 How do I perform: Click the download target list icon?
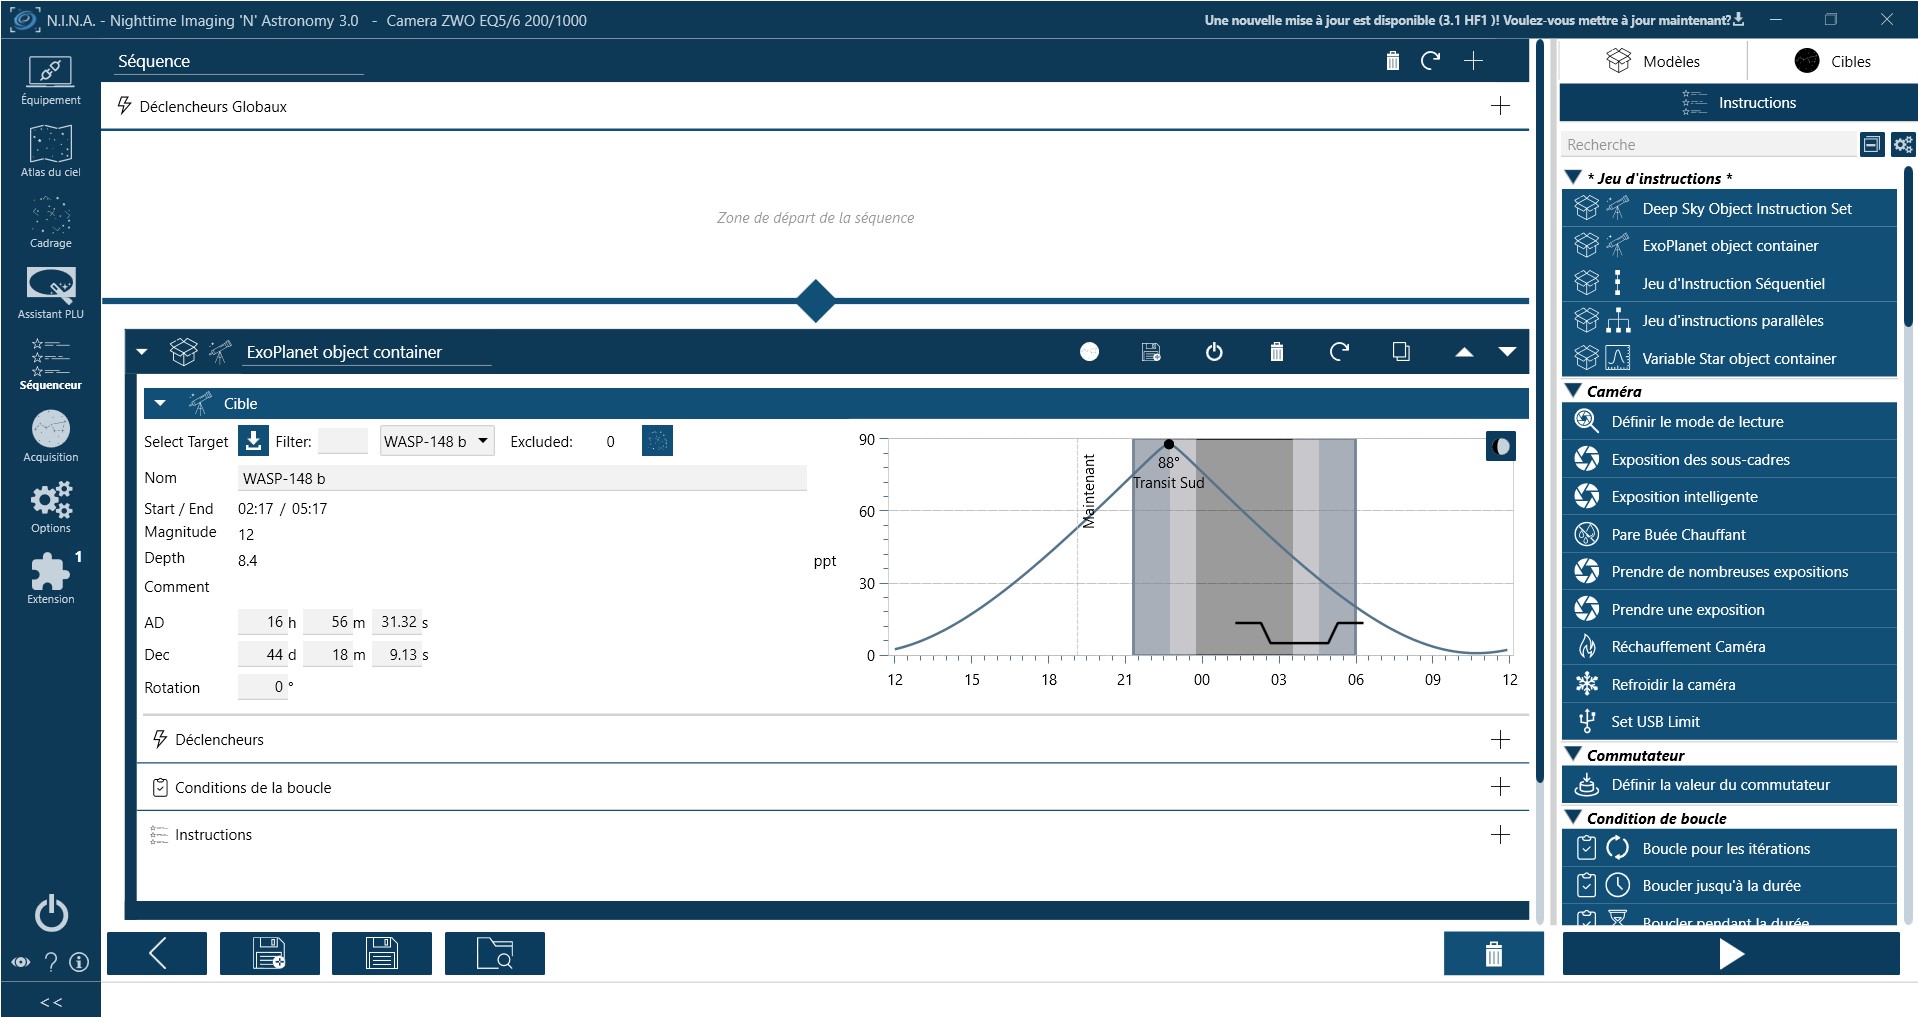point(254,441)
